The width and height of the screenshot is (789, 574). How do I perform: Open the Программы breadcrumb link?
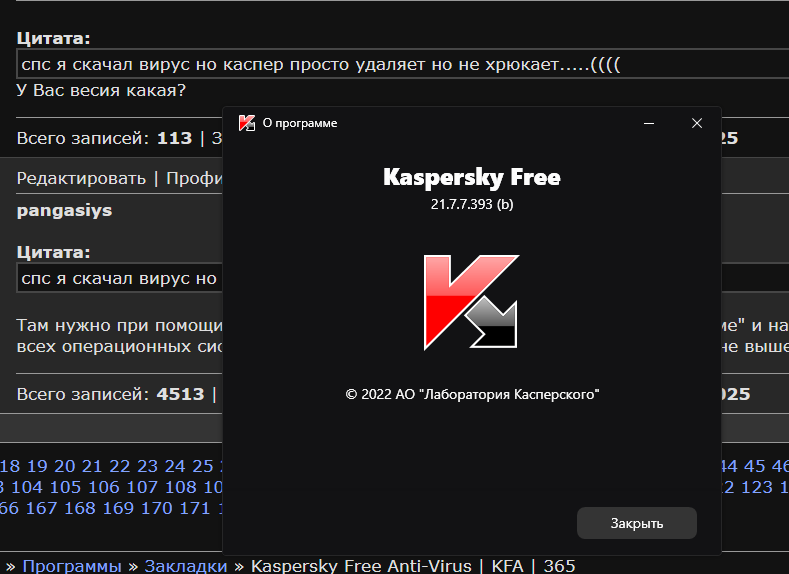(72, 566)
